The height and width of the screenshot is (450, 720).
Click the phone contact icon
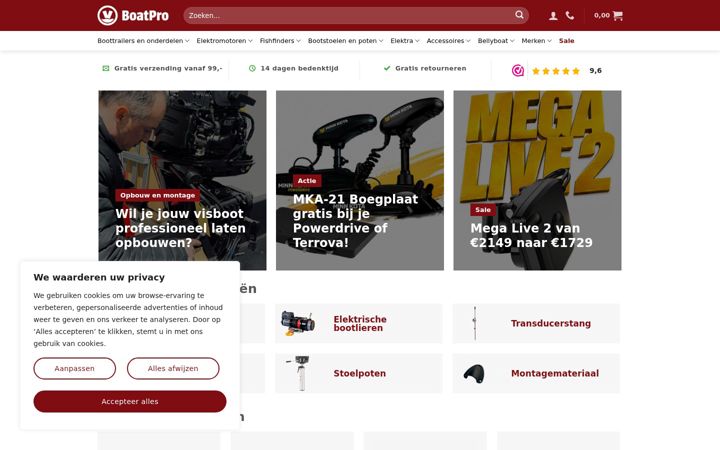tap(570, 16)
